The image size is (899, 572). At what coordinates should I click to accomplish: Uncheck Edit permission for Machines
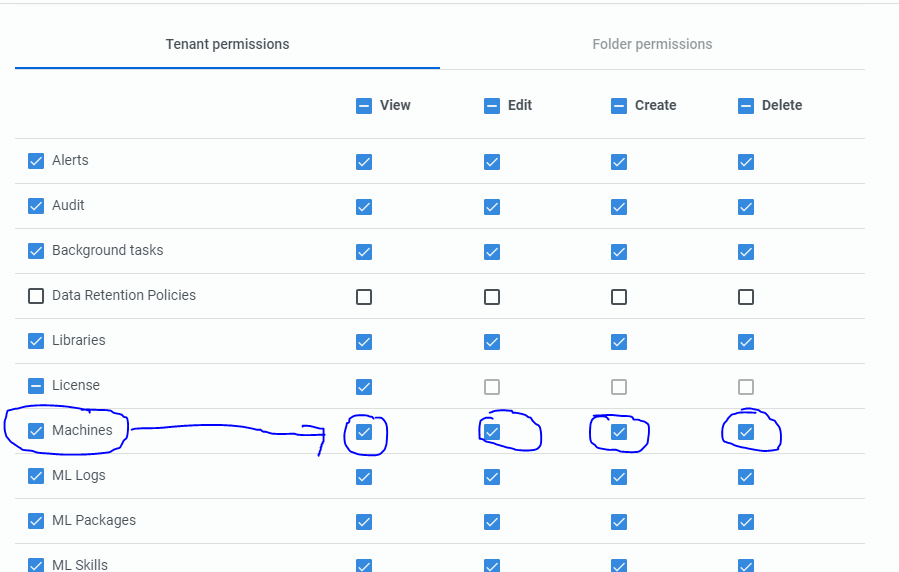pyautogui.click(x=492, y=432)
